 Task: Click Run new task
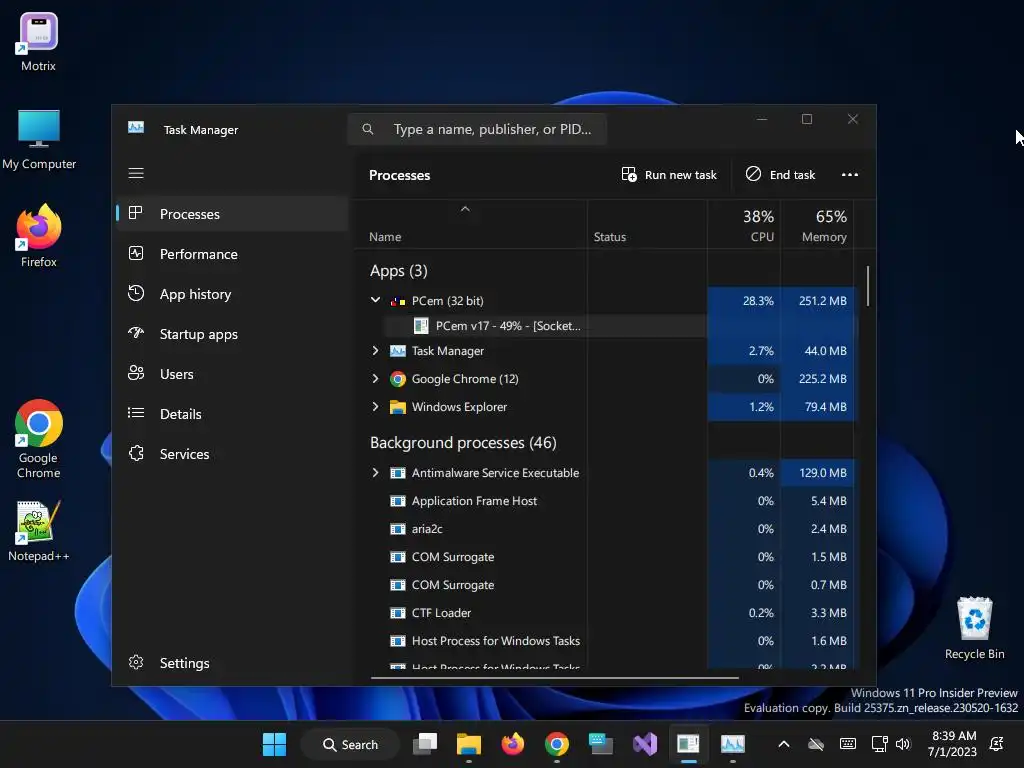coord(669,174)
